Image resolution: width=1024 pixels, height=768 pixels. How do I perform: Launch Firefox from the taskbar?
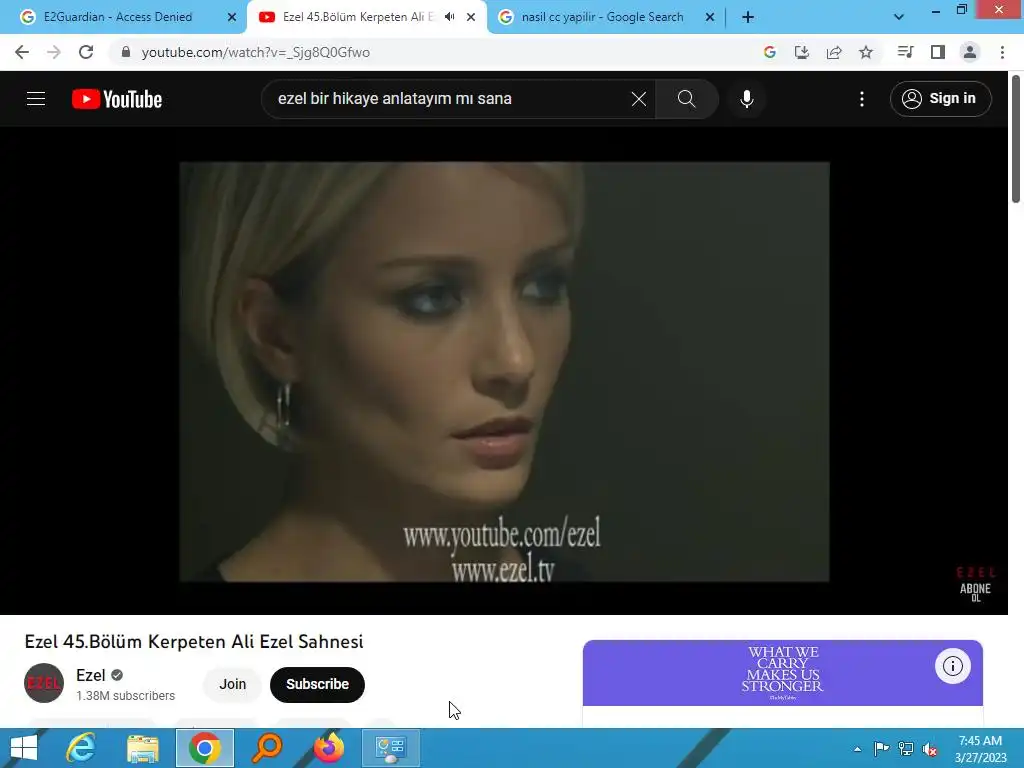pos(329,748)
